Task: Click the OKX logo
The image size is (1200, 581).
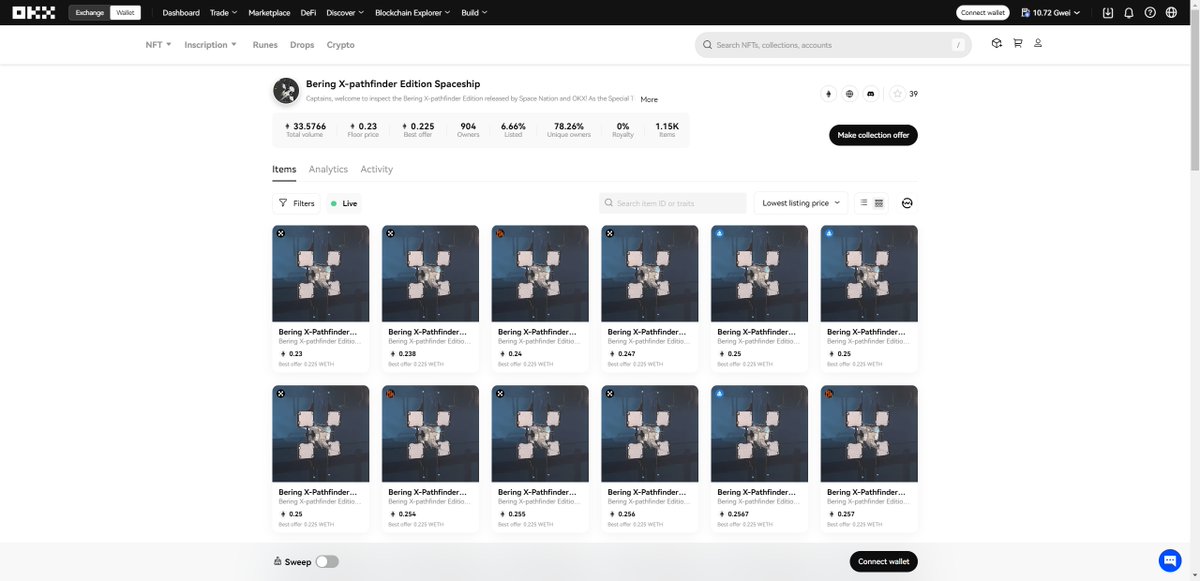Action: [x=35, y=13]
